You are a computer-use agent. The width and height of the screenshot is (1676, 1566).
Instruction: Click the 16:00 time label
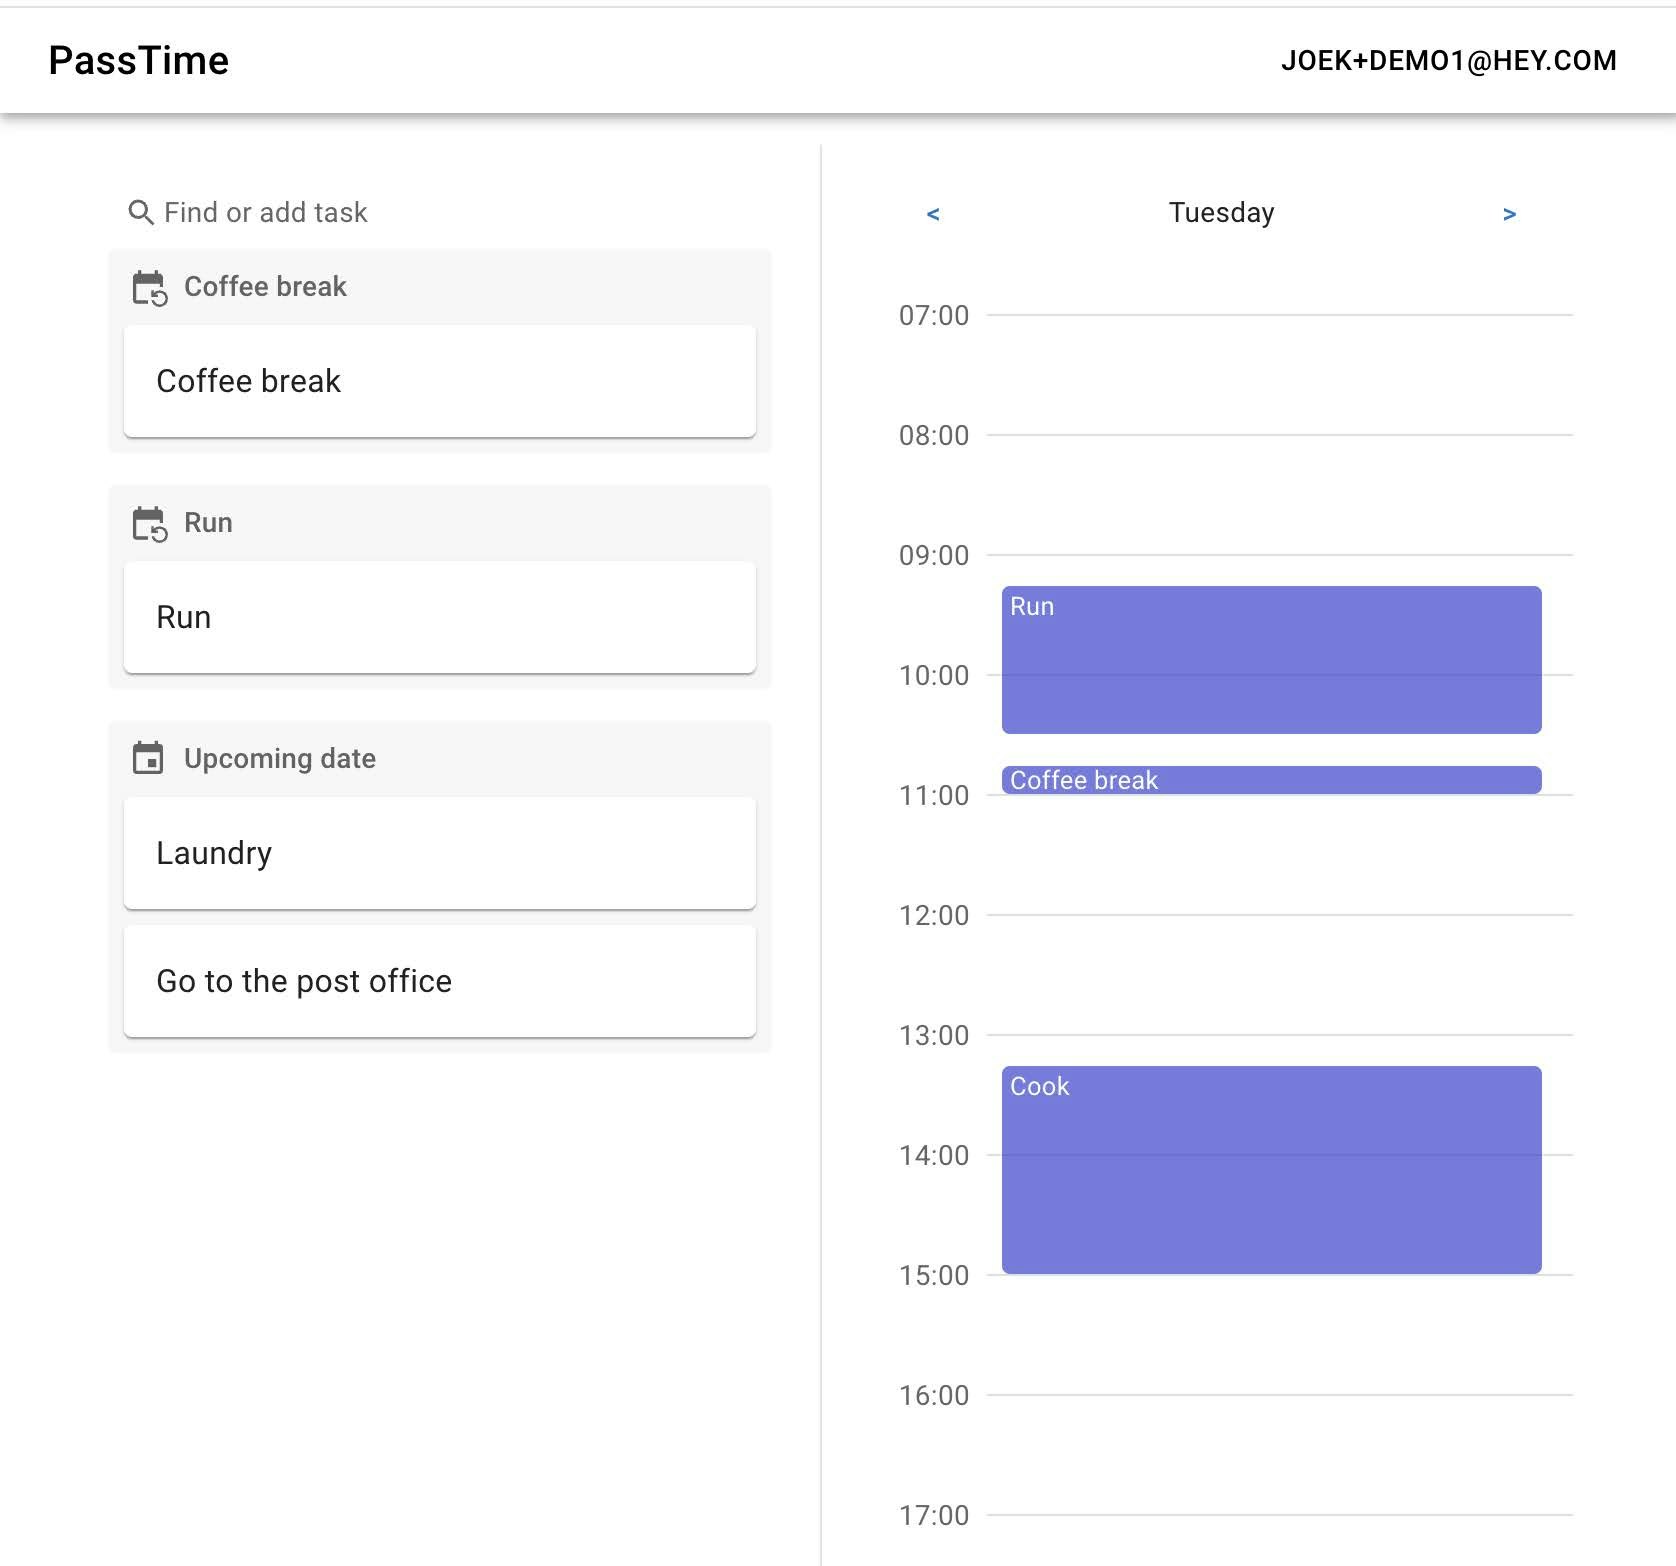pyautogui.click(x=934, y=1396)
